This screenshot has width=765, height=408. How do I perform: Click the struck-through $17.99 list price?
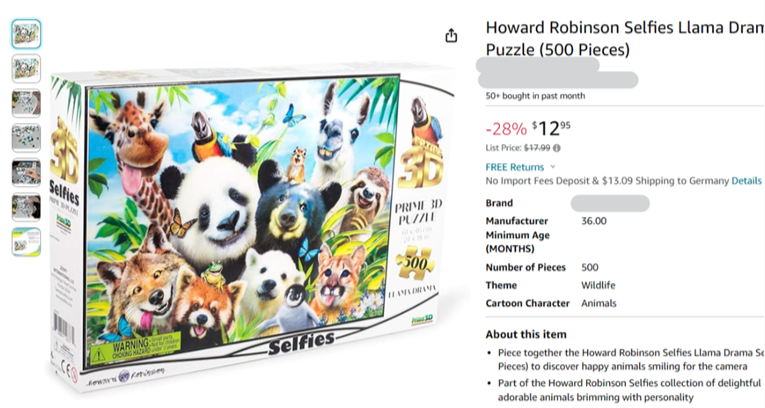tap(537, 148)
